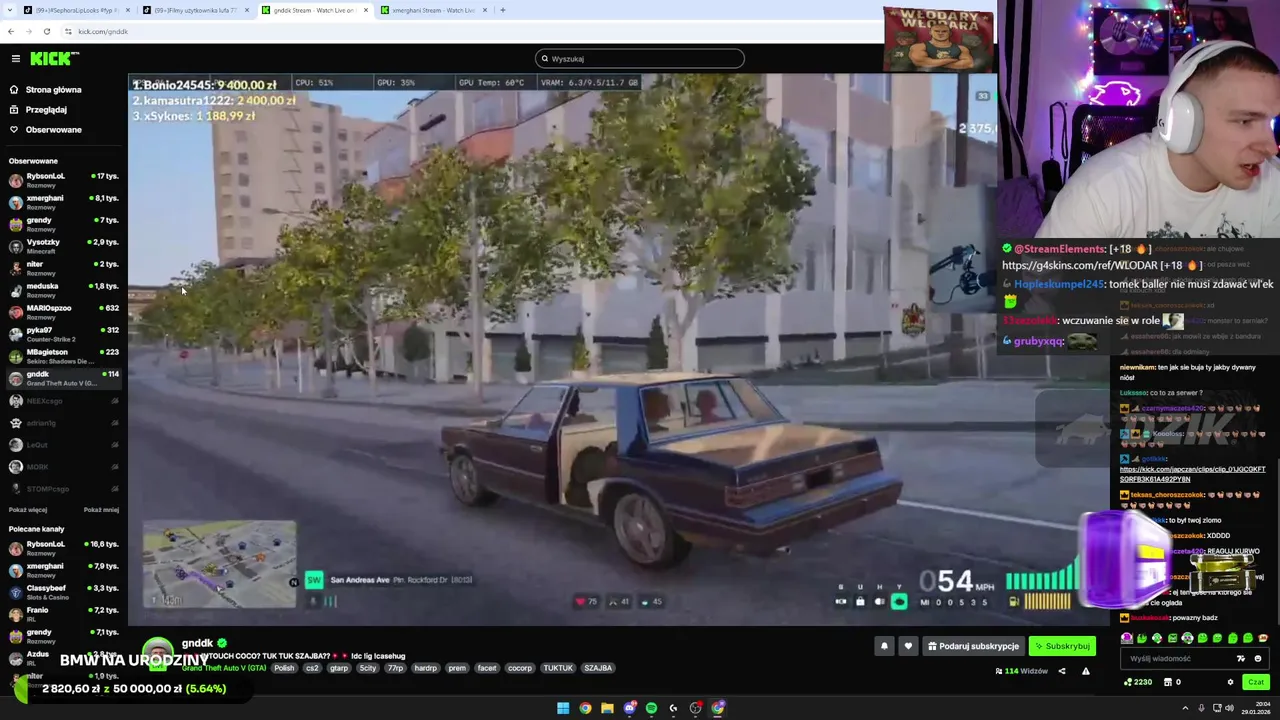
Task: Open pyka97 Counter-Strike 2 channel
Action: [63, 334]
